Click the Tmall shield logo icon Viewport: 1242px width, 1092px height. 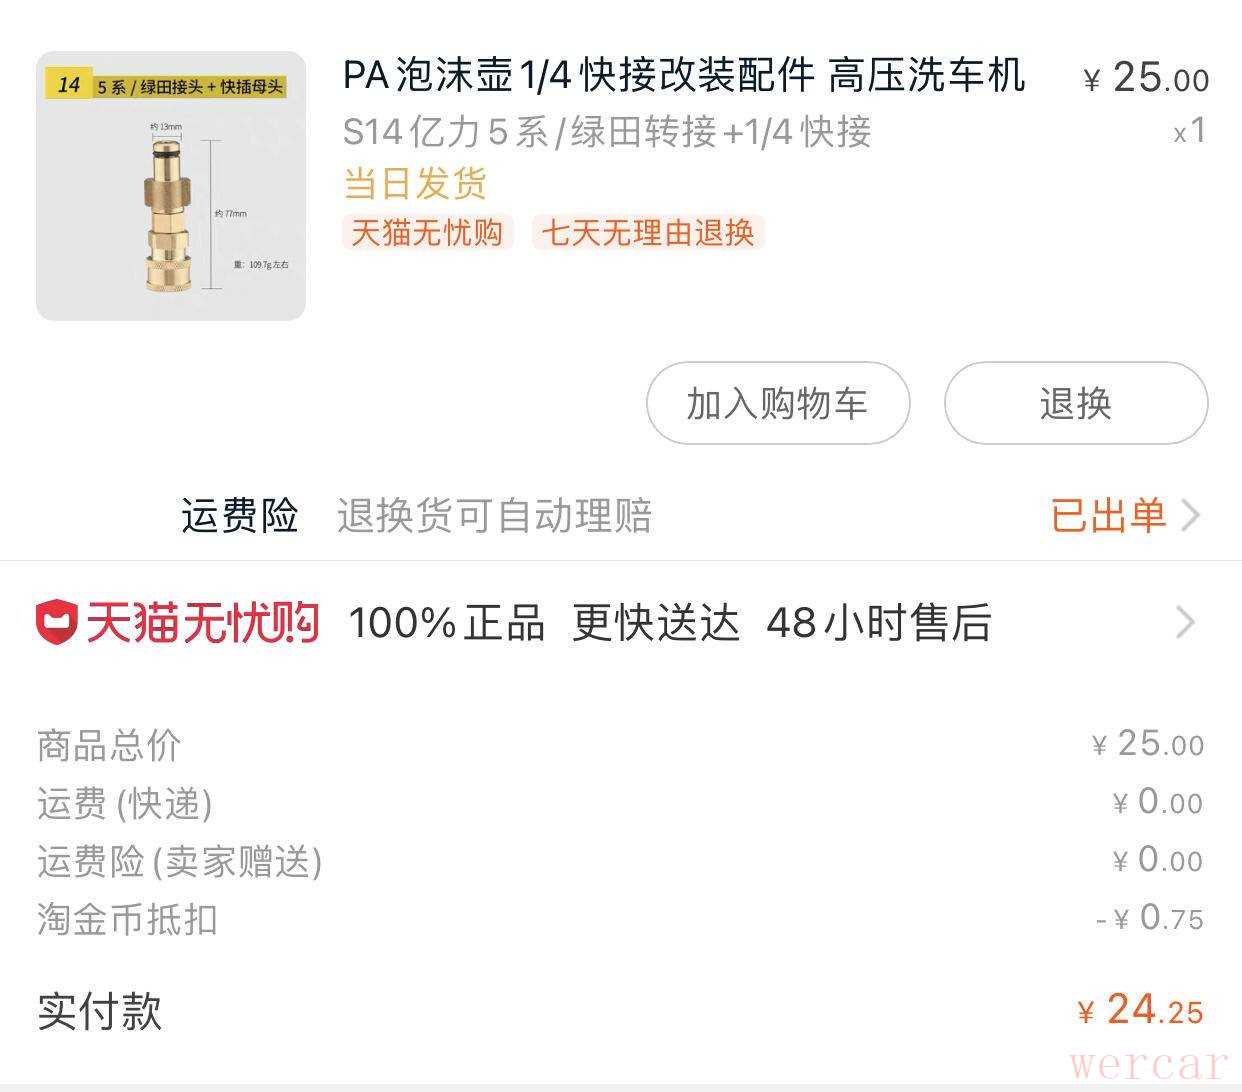[56, 622]
